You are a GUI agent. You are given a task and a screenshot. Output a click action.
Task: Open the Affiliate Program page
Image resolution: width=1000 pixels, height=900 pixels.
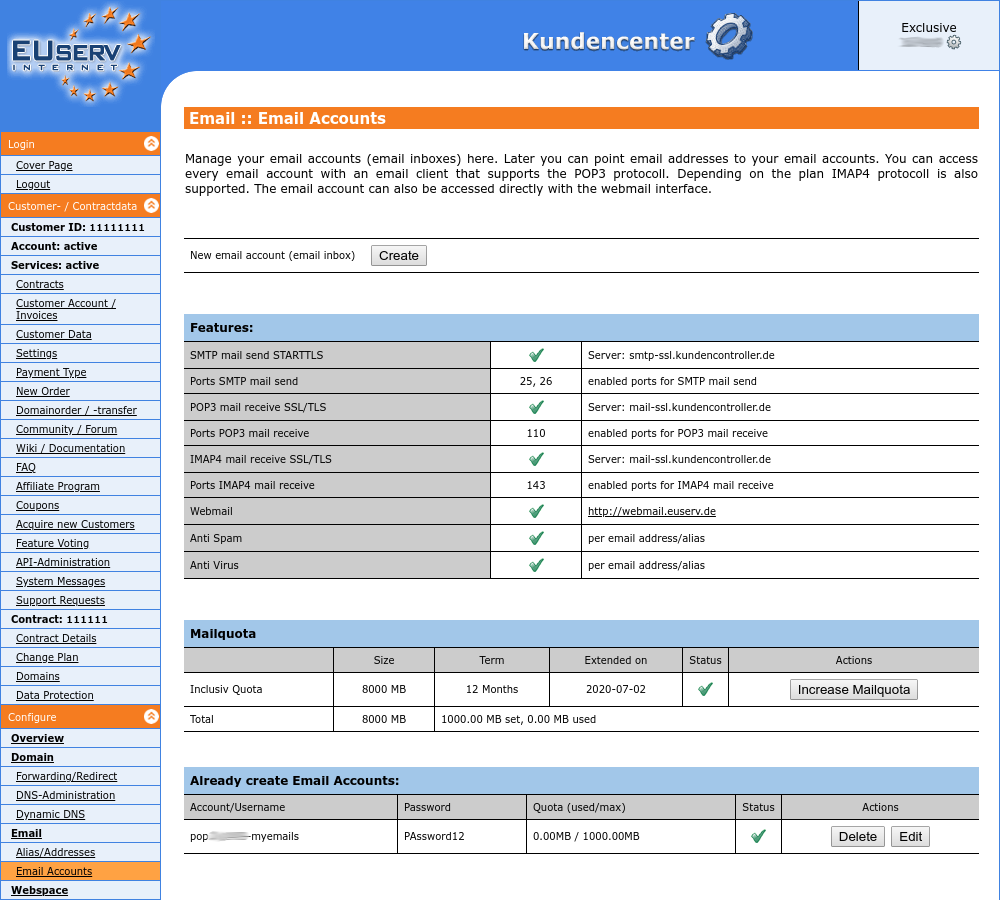[57, 486]
